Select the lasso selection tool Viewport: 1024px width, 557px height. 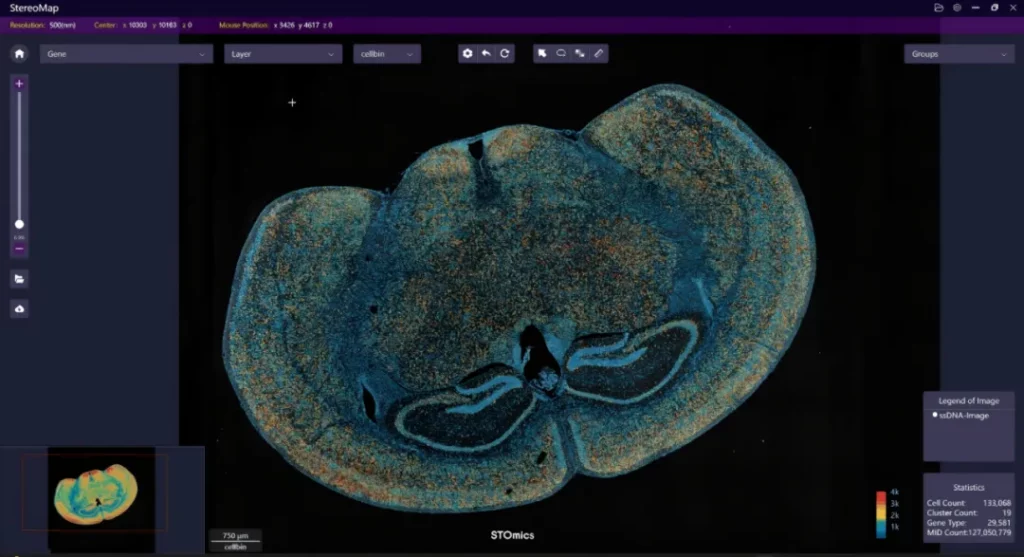[x=561, y=54]
